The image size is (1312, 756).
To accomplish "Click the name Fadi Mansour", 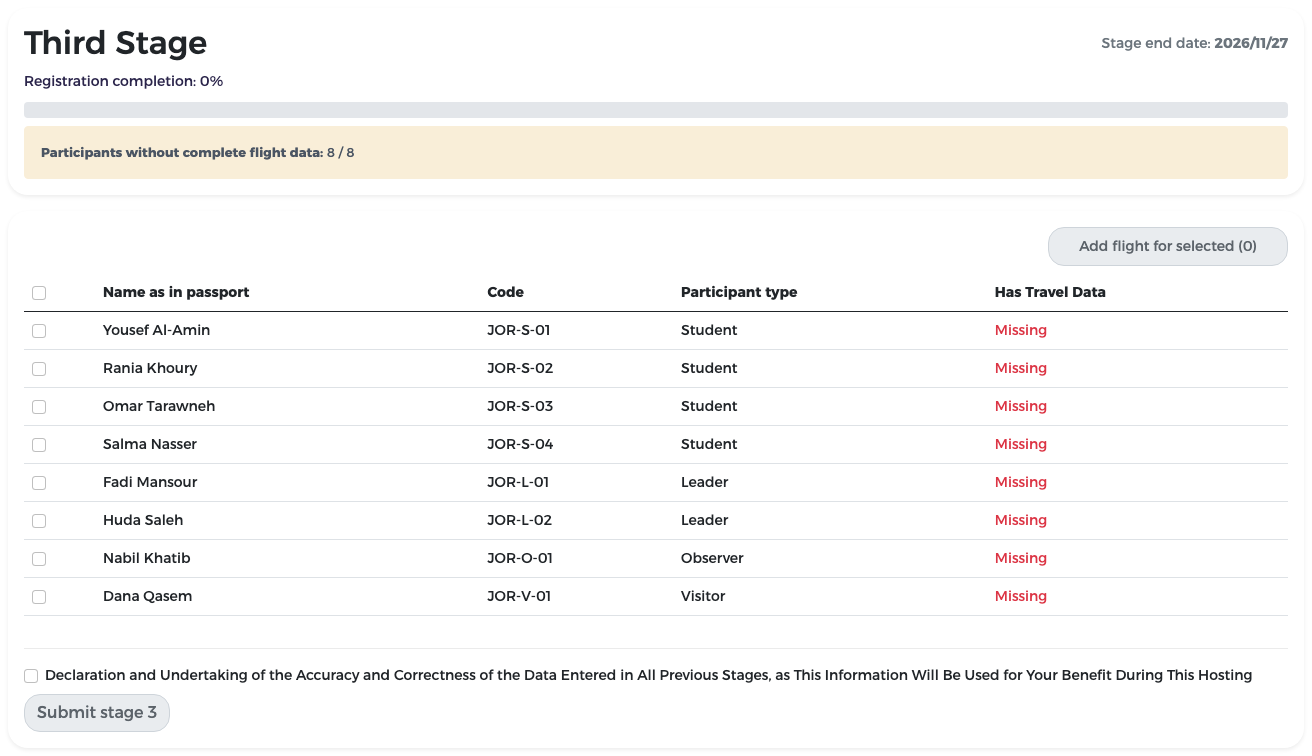I will coord(150,482).
